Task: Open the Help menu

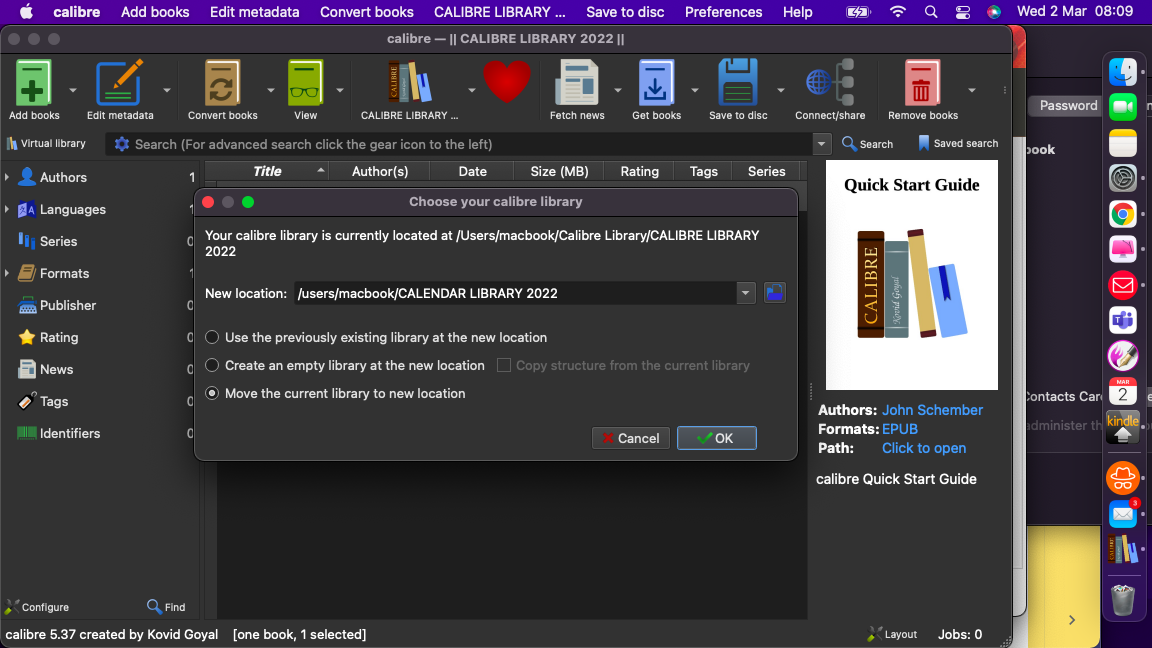Action: point(797,12)
